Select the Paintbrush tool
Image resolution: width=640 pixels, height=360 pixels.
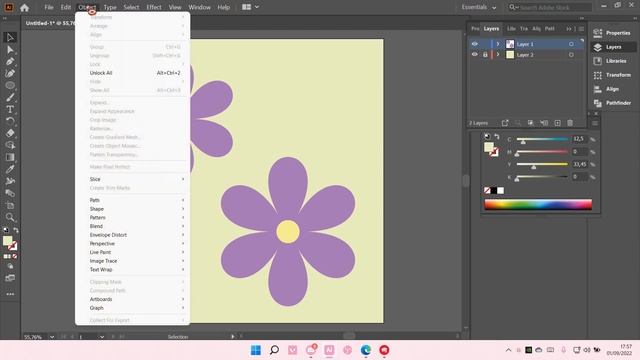pos(10,98)
